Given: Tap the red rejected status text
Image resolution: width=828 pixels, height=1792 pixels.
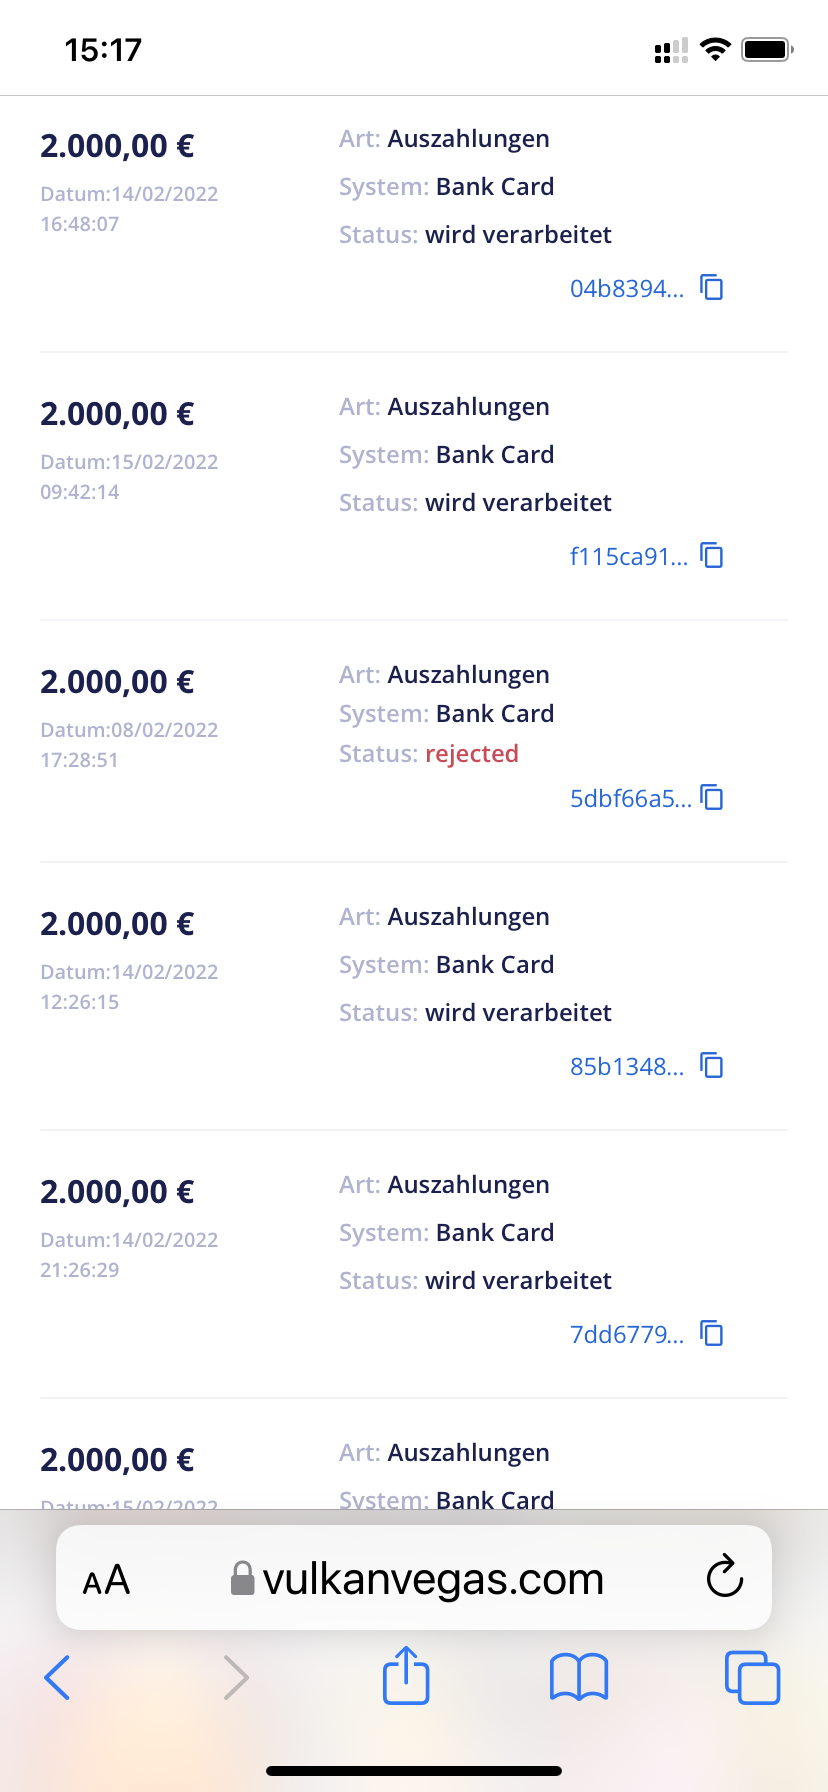Looking at the screenshot, I should [472, 754].
